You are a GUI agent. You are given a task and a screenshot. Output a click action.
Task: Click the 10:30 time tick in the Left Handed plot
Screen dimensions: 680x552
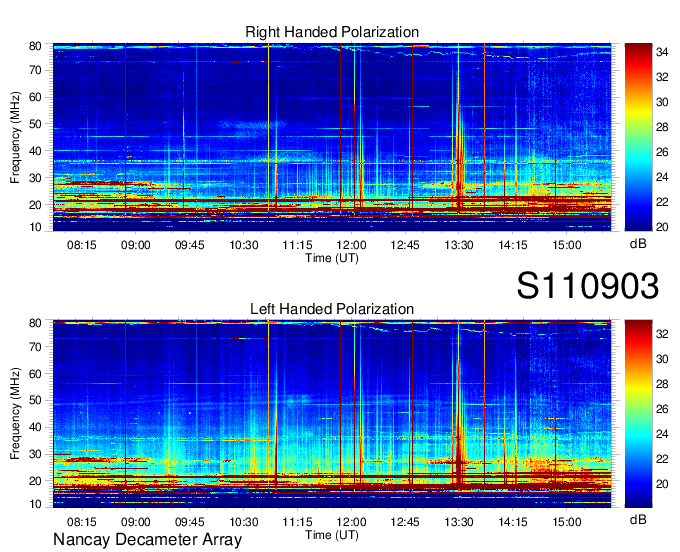244,522
